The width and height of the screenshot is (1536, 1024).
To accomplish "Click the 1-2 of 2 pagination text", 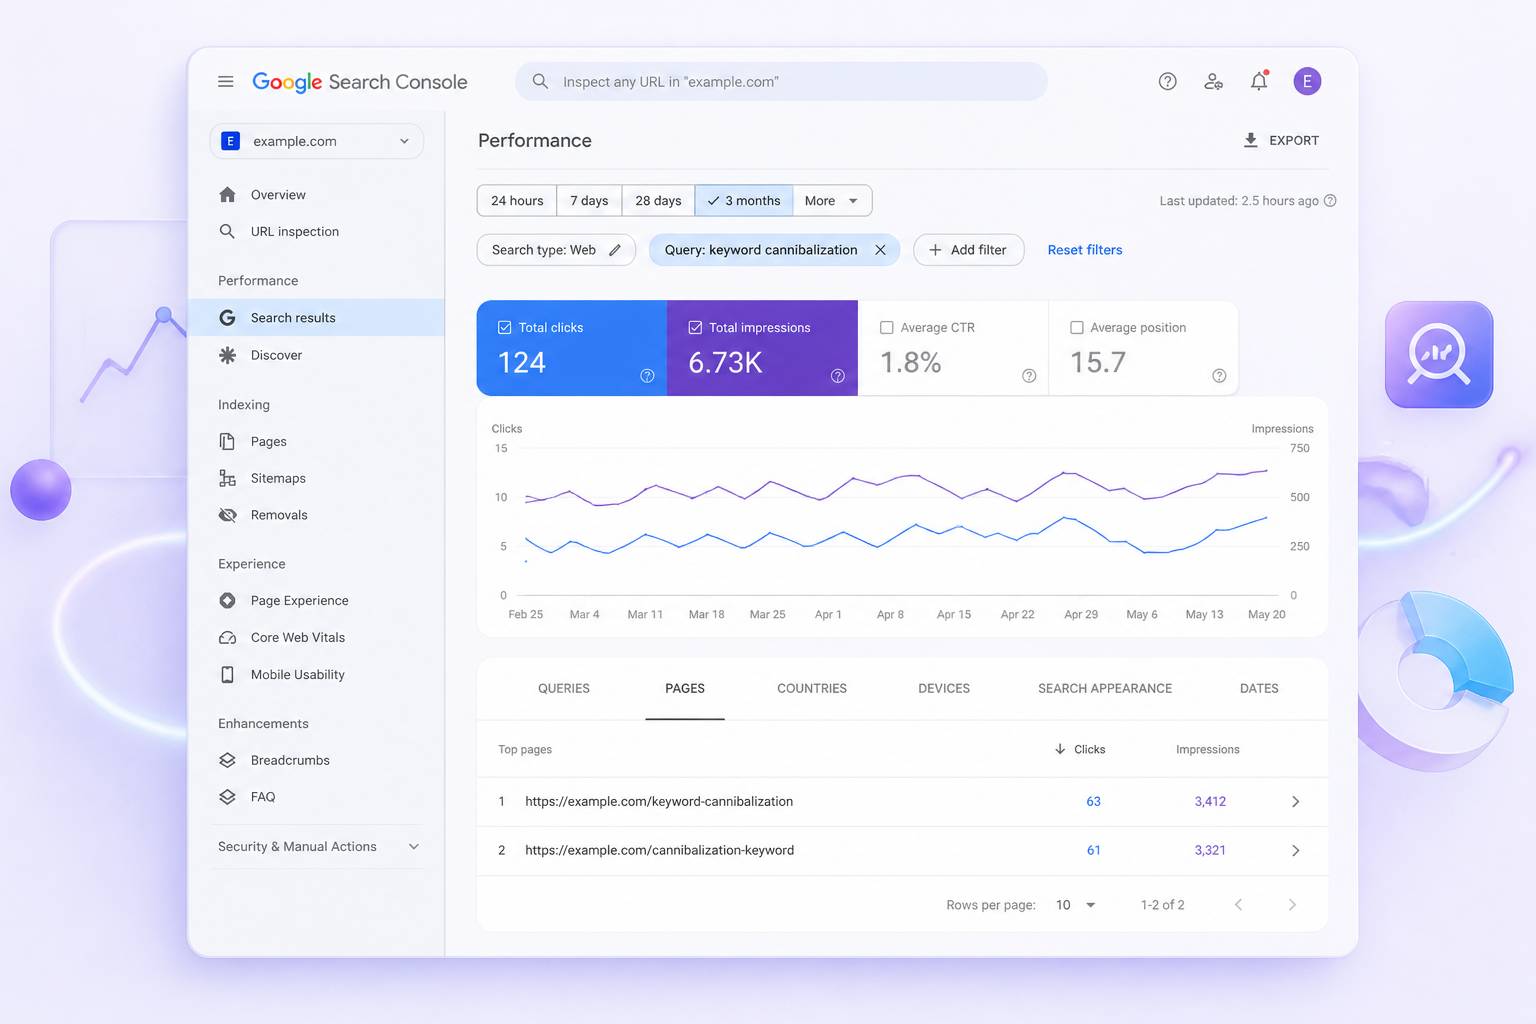I will (x=1162, y=905).
